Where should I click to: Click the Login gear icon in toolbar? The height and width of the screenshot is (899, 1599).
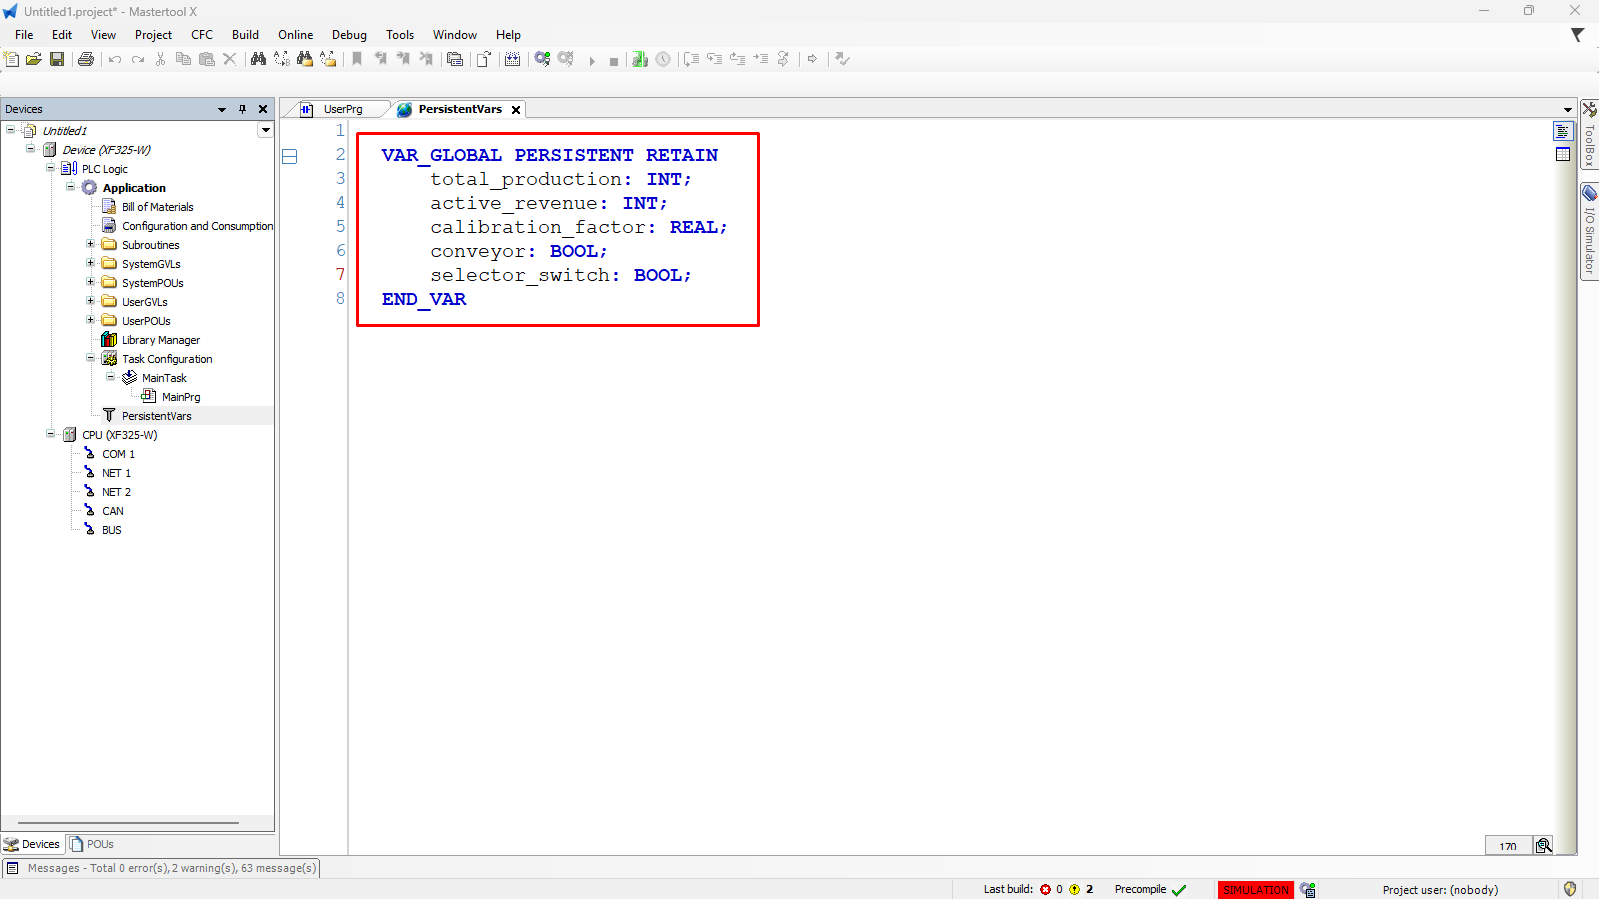click(x=542, y=60)
